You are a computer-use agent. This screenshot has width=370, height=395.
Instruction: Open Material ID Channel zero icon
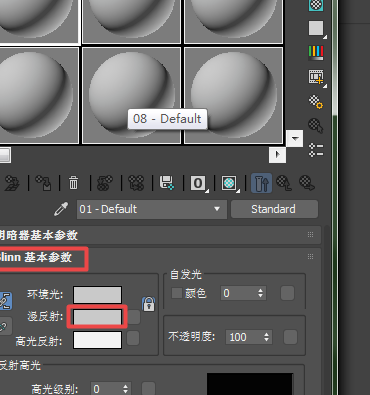pyautogui.click(x=198, y=183)
